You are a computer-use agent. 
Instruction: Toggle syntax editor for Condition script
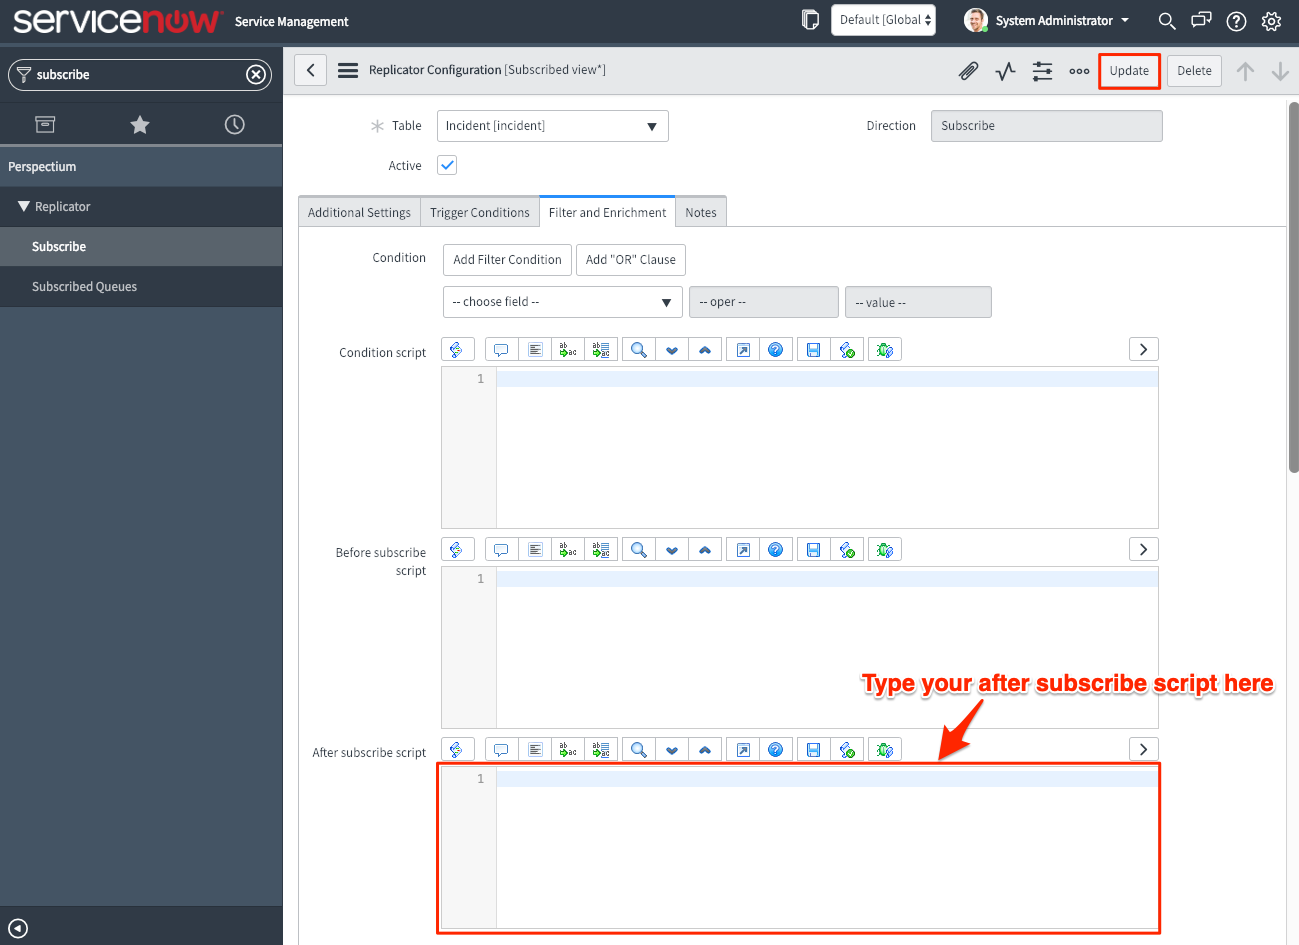tap(457, 349)
